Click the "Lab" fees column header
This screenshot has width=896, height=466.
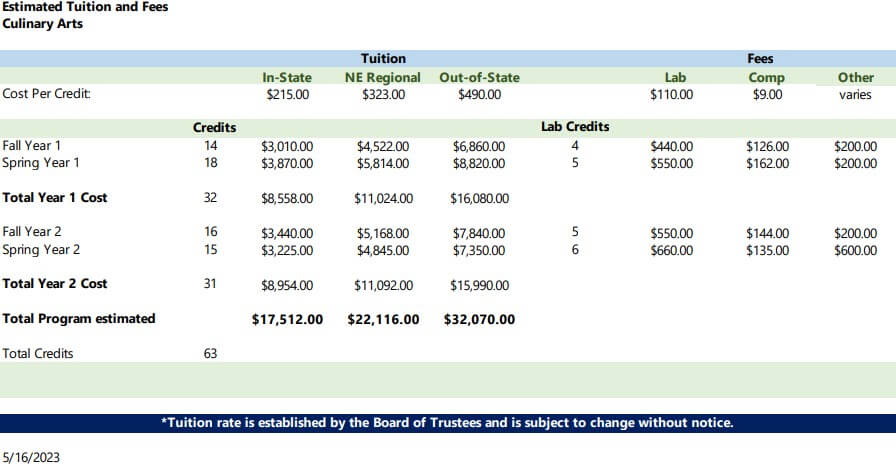pos(675,77)
